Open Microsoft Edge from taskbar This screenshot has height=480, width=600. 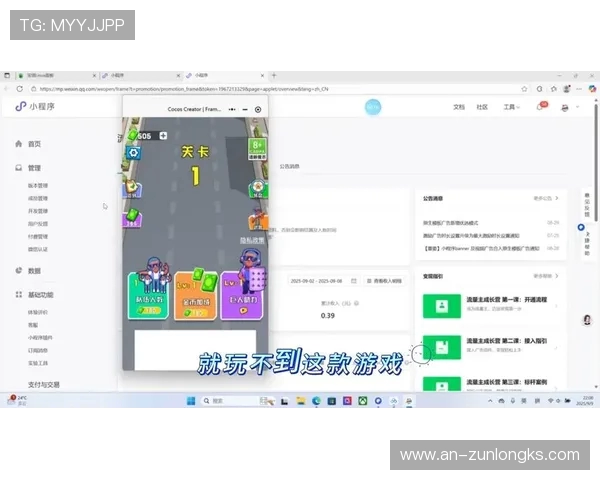pyautogui.click(x=316, y=401)
